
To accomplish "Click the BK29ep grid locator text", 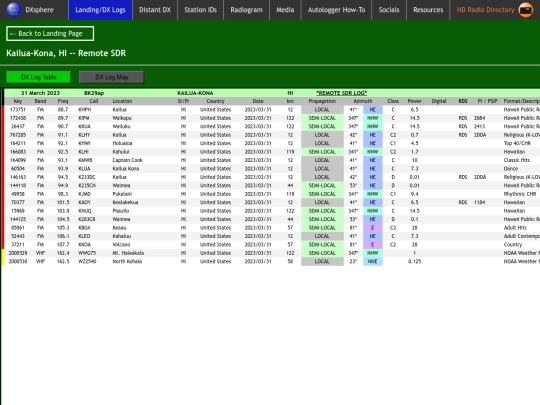I will click(x=94, y=93).
